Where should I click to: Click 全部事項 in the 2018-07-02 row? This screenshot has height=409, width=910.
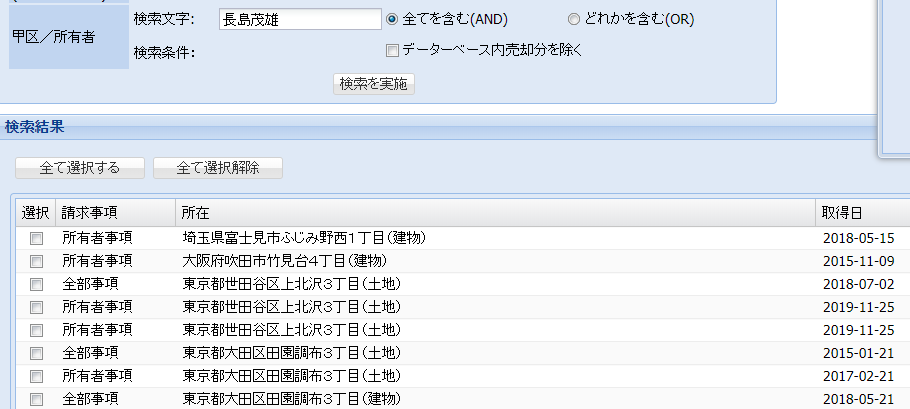pyautogui.click(x=90, y=284)
